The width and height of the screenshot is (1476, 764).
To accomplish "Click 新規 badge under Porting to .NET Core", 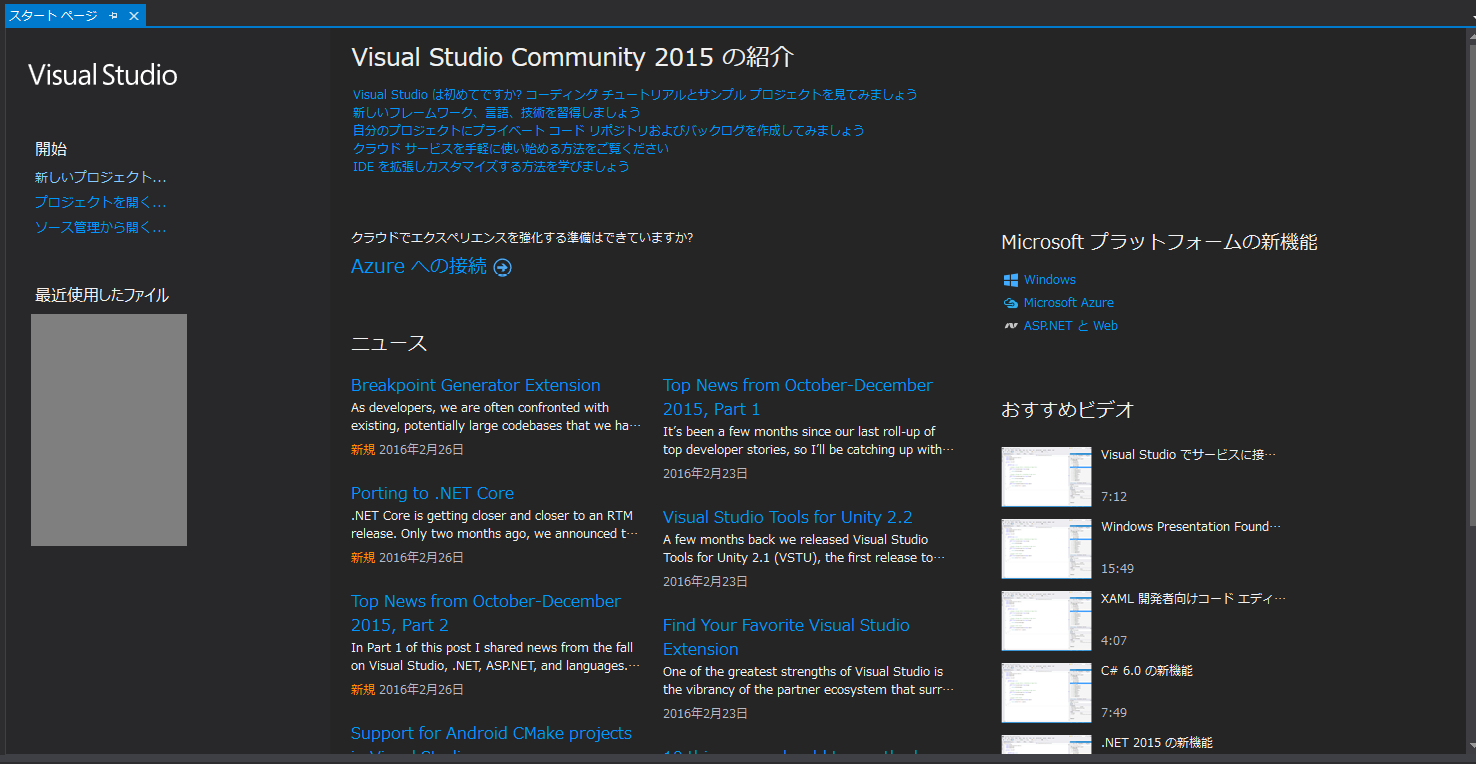I will 363,558.
